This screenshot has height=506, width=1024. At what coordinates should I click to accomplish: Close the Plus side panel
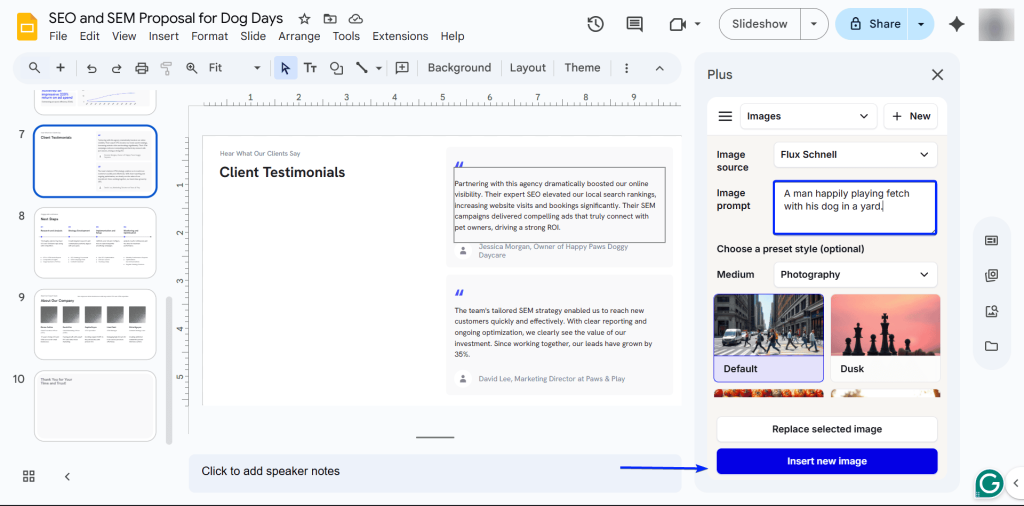[x=937, y=74]
